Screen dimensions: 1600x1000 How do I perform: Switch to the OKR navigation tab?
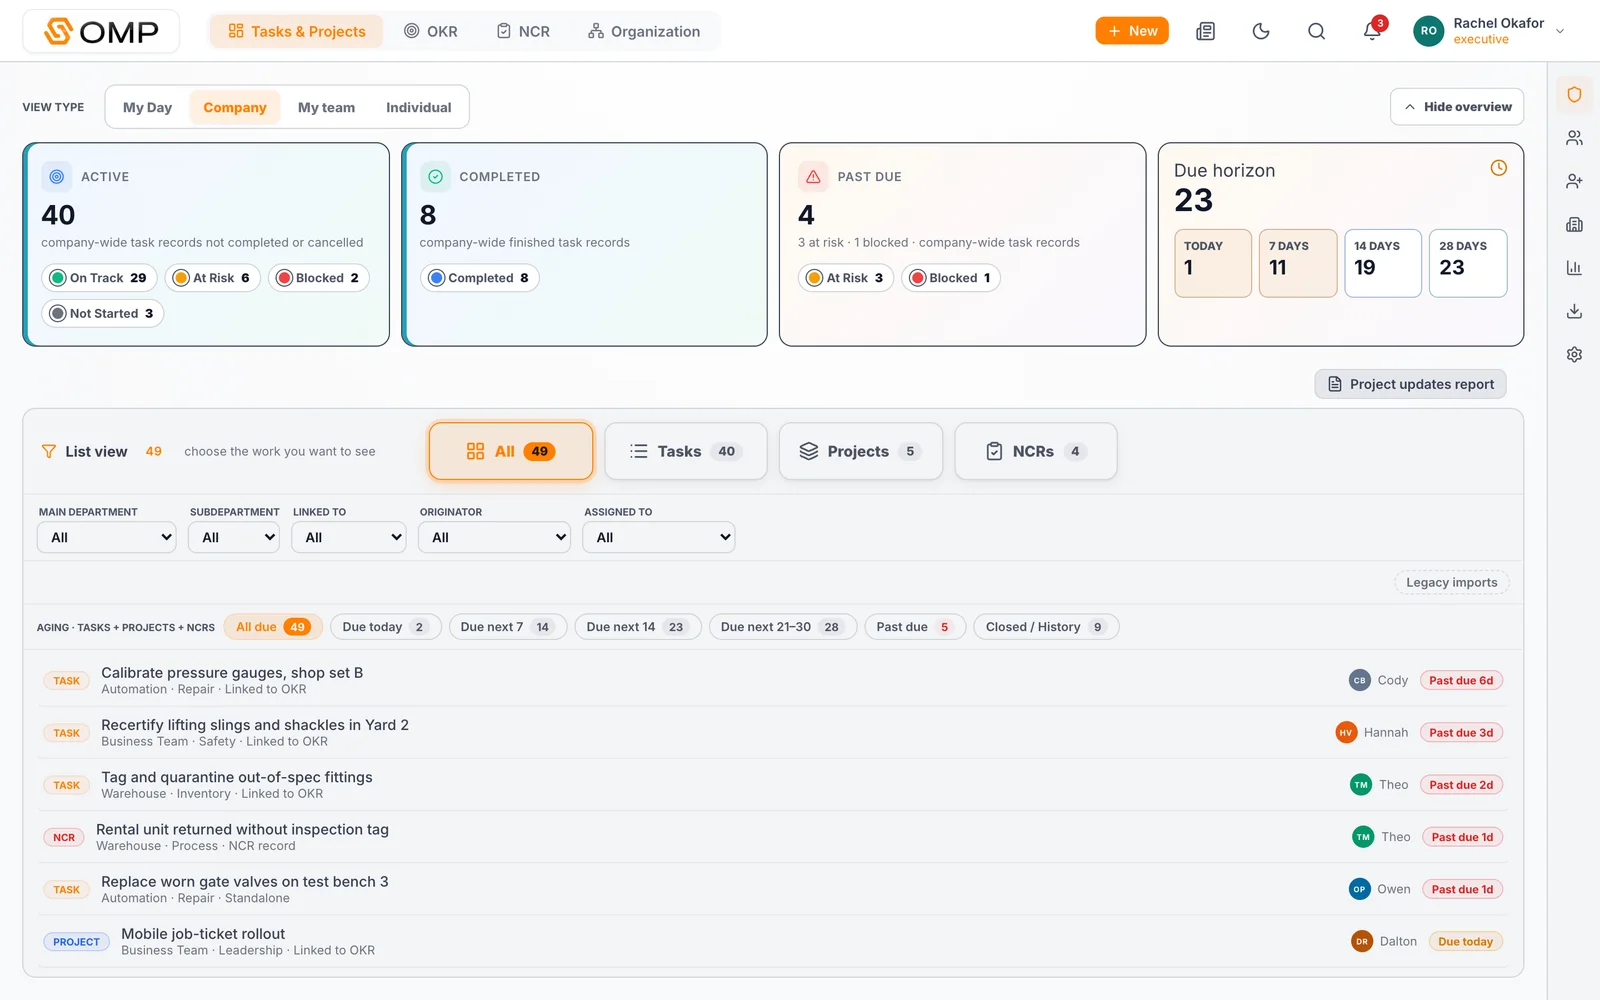pos(431,31)
